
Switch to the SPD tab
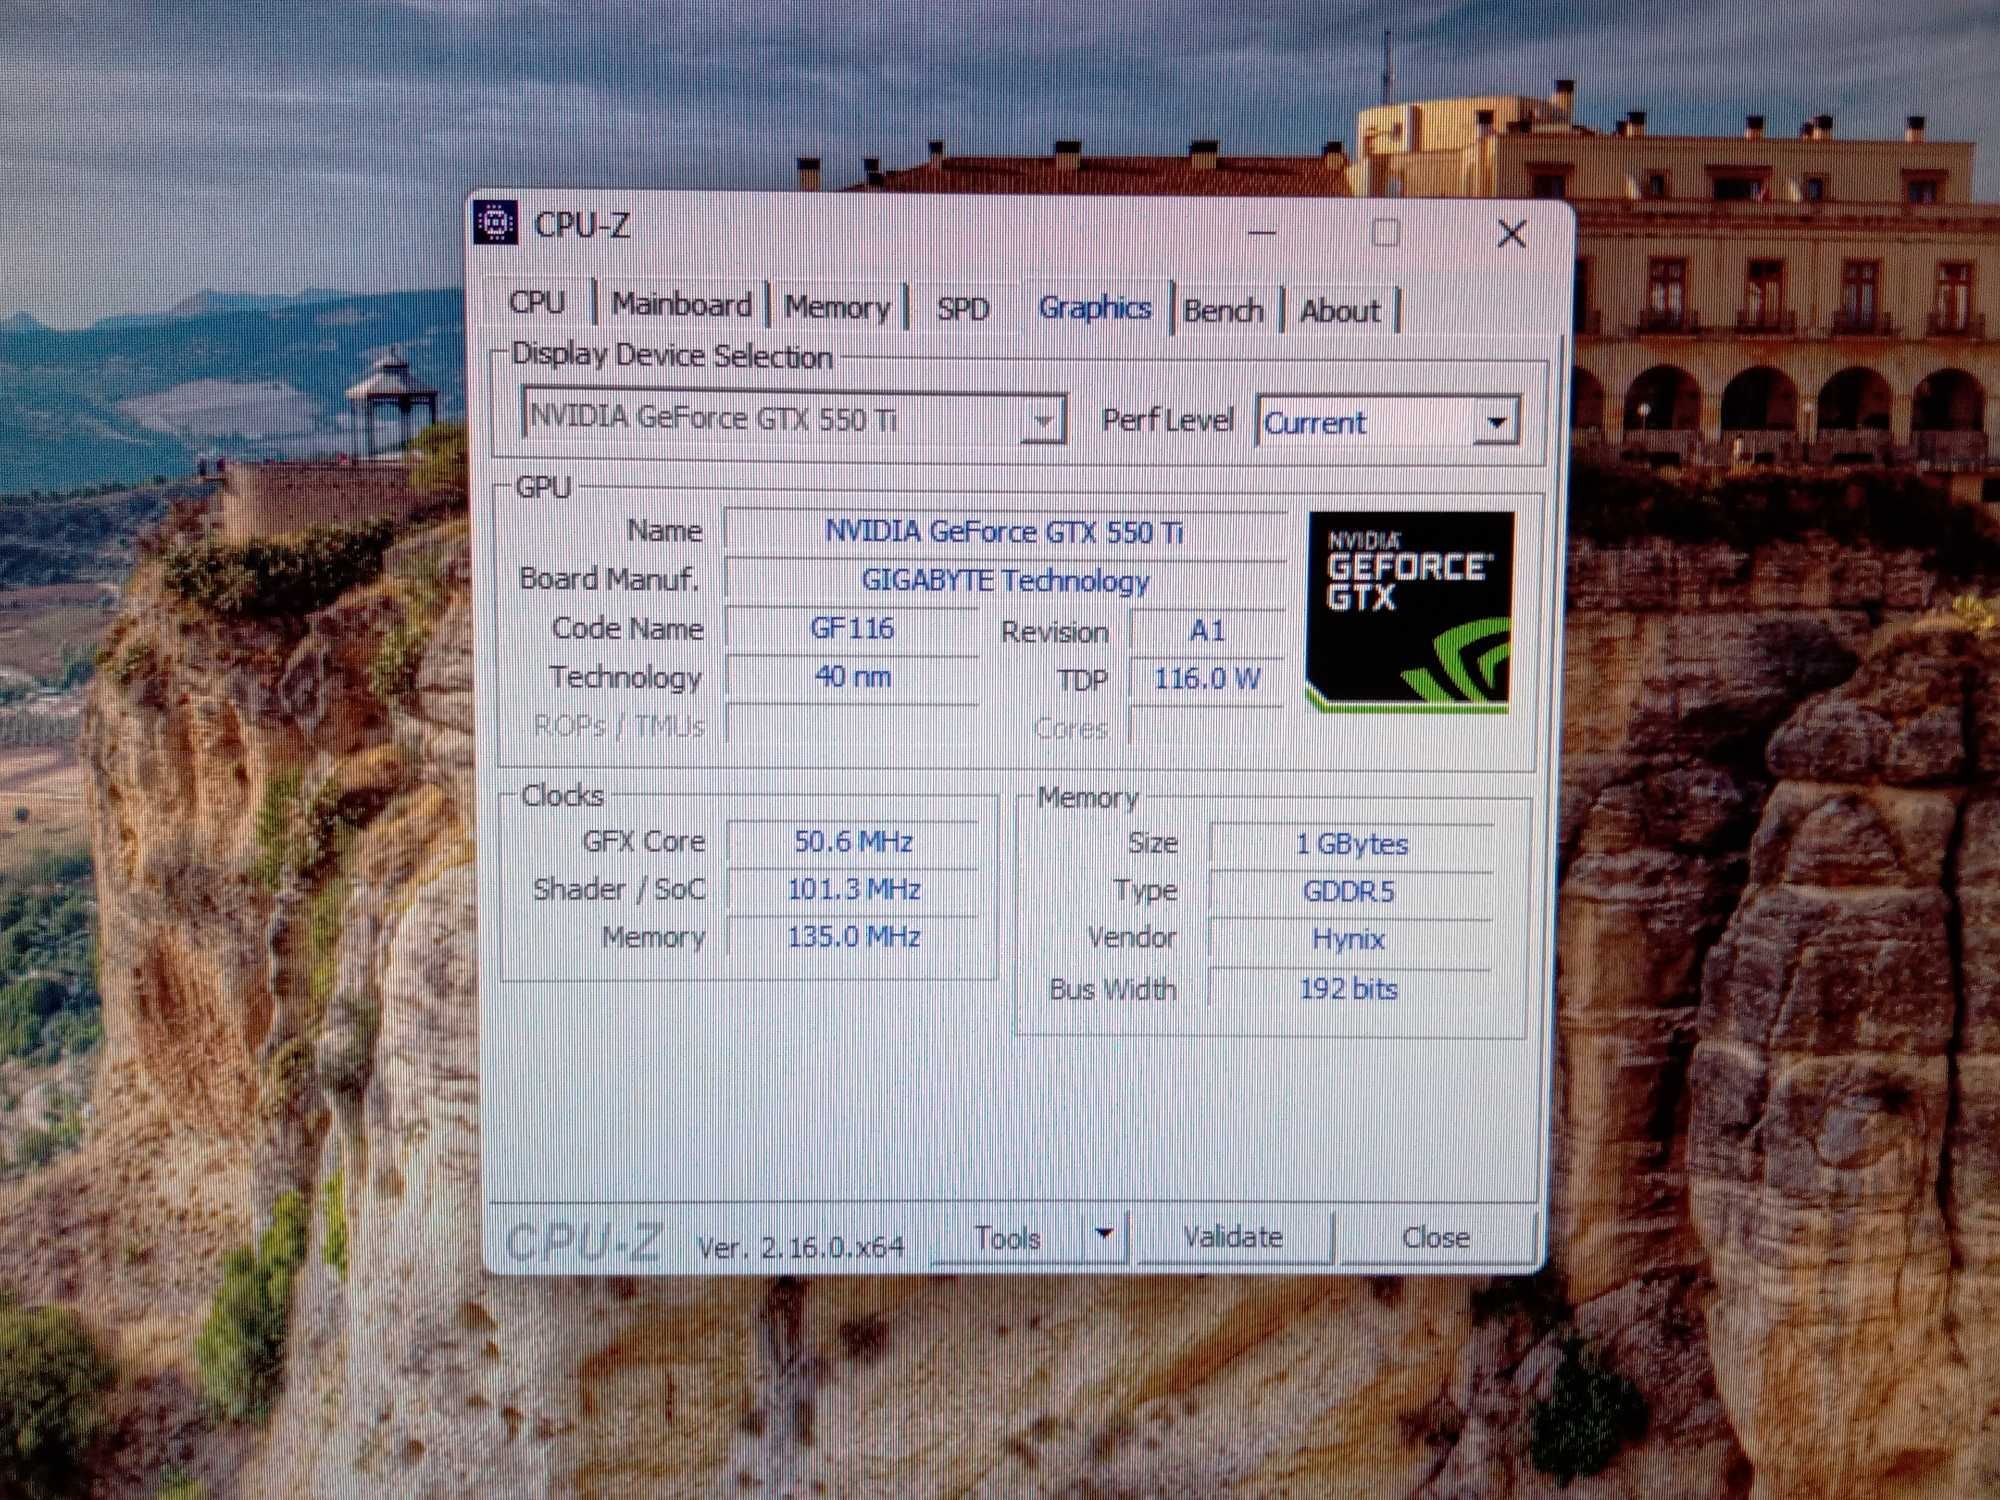tap(963, 309)
